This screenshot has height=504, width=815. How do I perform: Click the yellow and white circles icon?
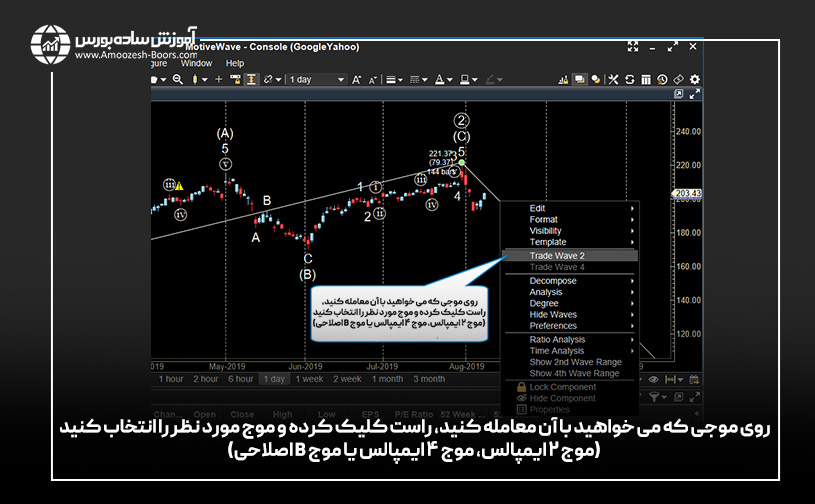coord(596,79)
